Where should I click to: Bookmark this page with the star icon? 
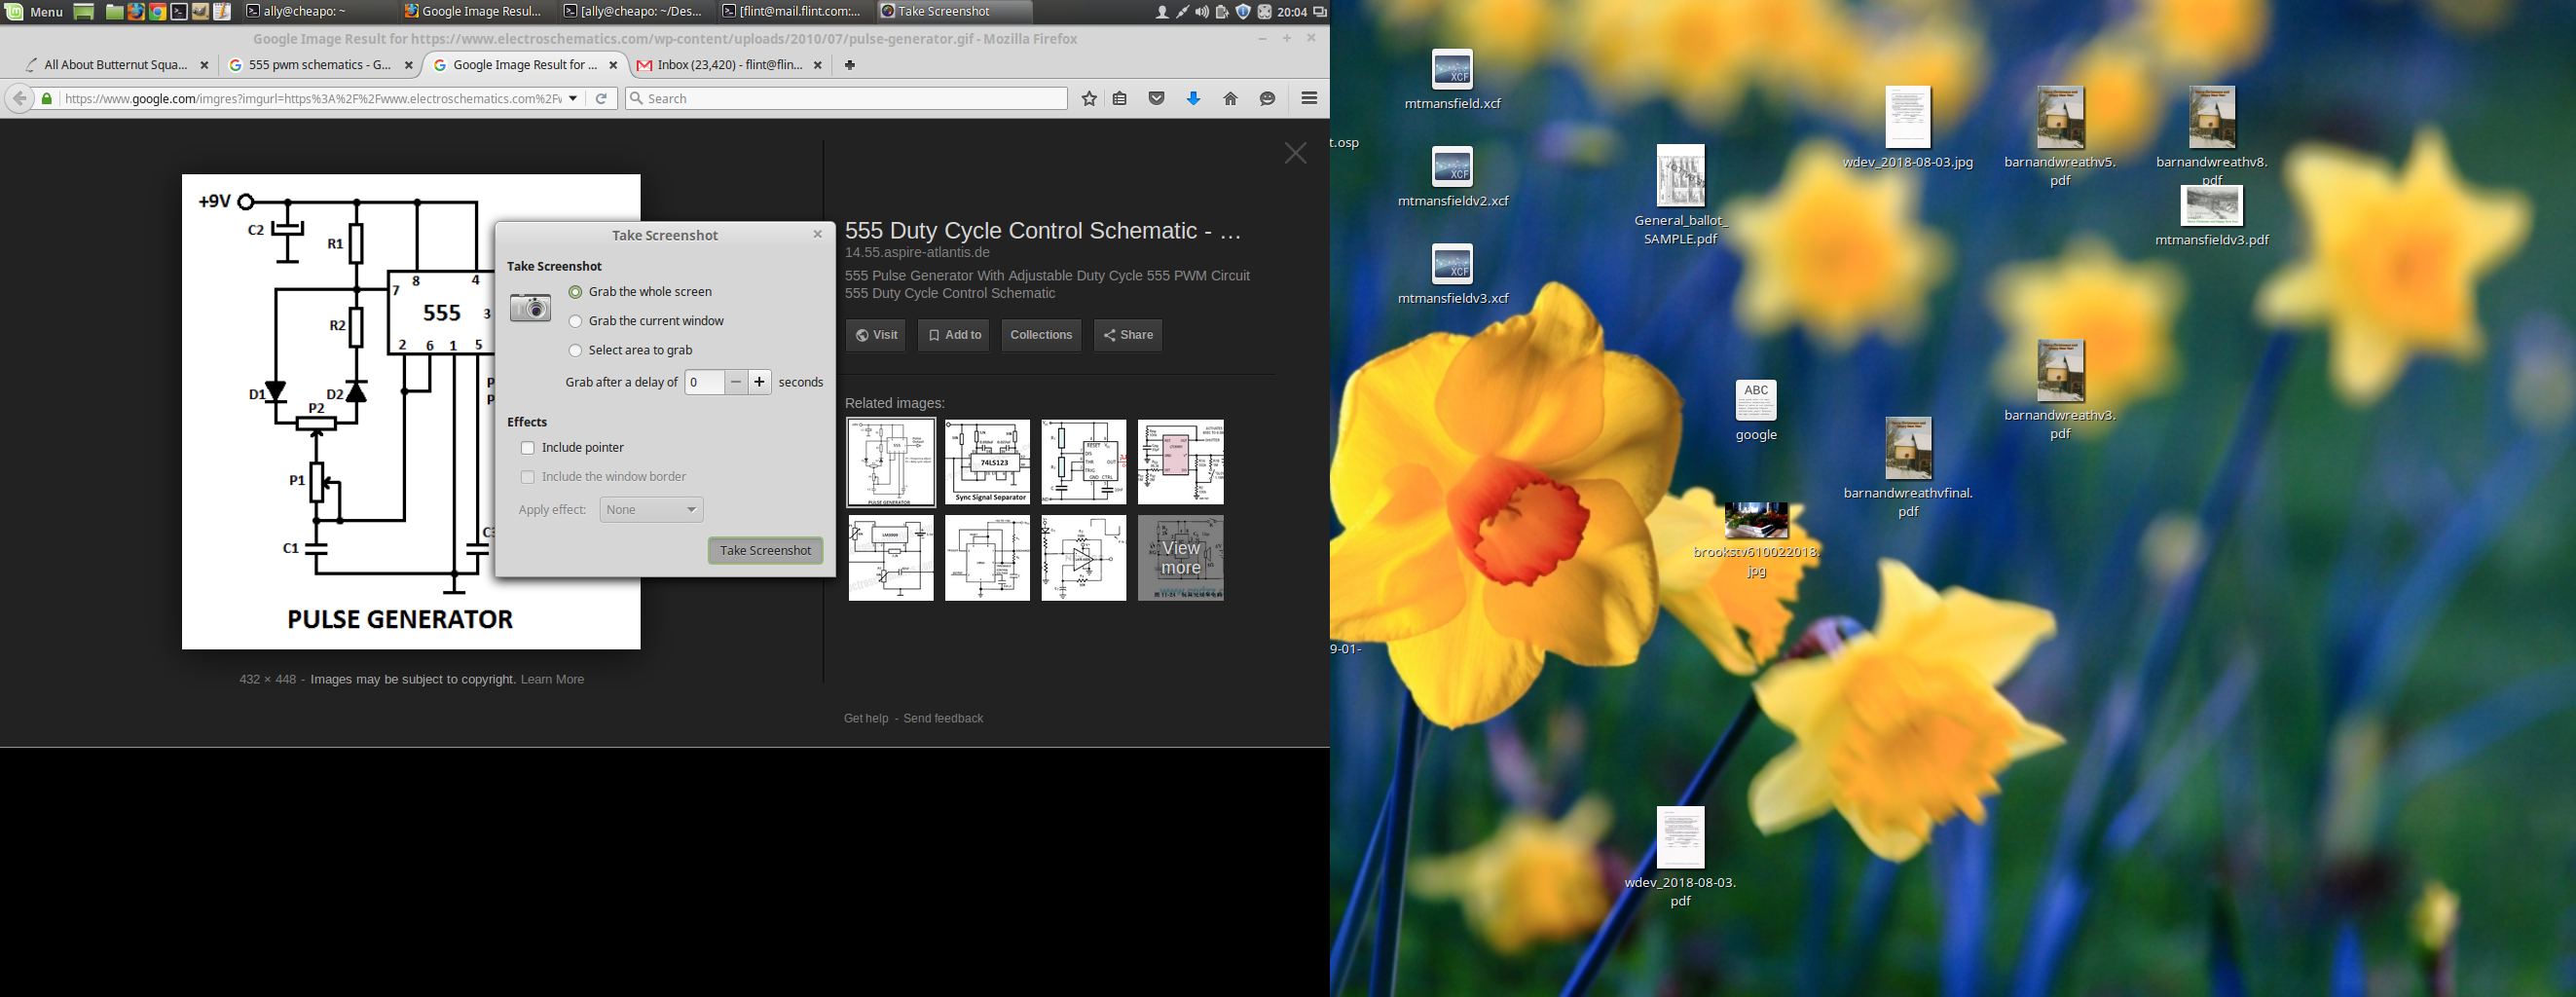[1089, 98]
